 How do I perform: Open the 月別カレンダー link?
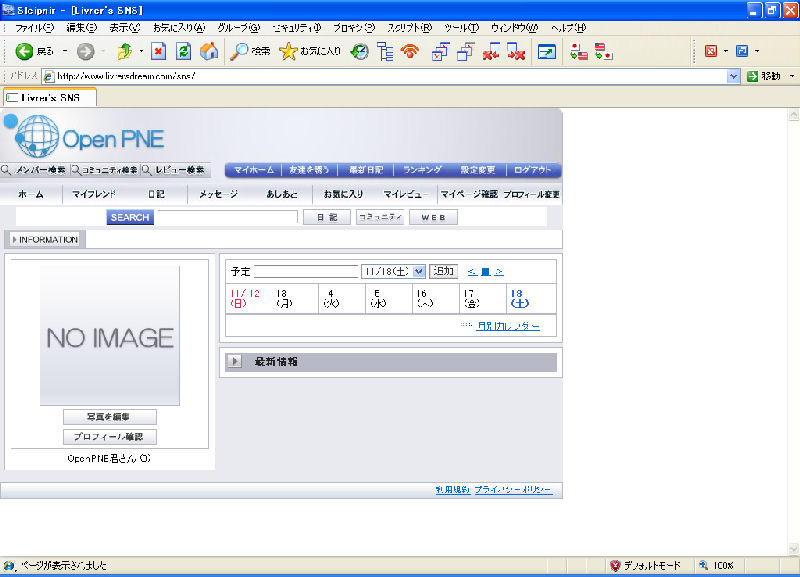pyautogui.click(x=507, y=326)
